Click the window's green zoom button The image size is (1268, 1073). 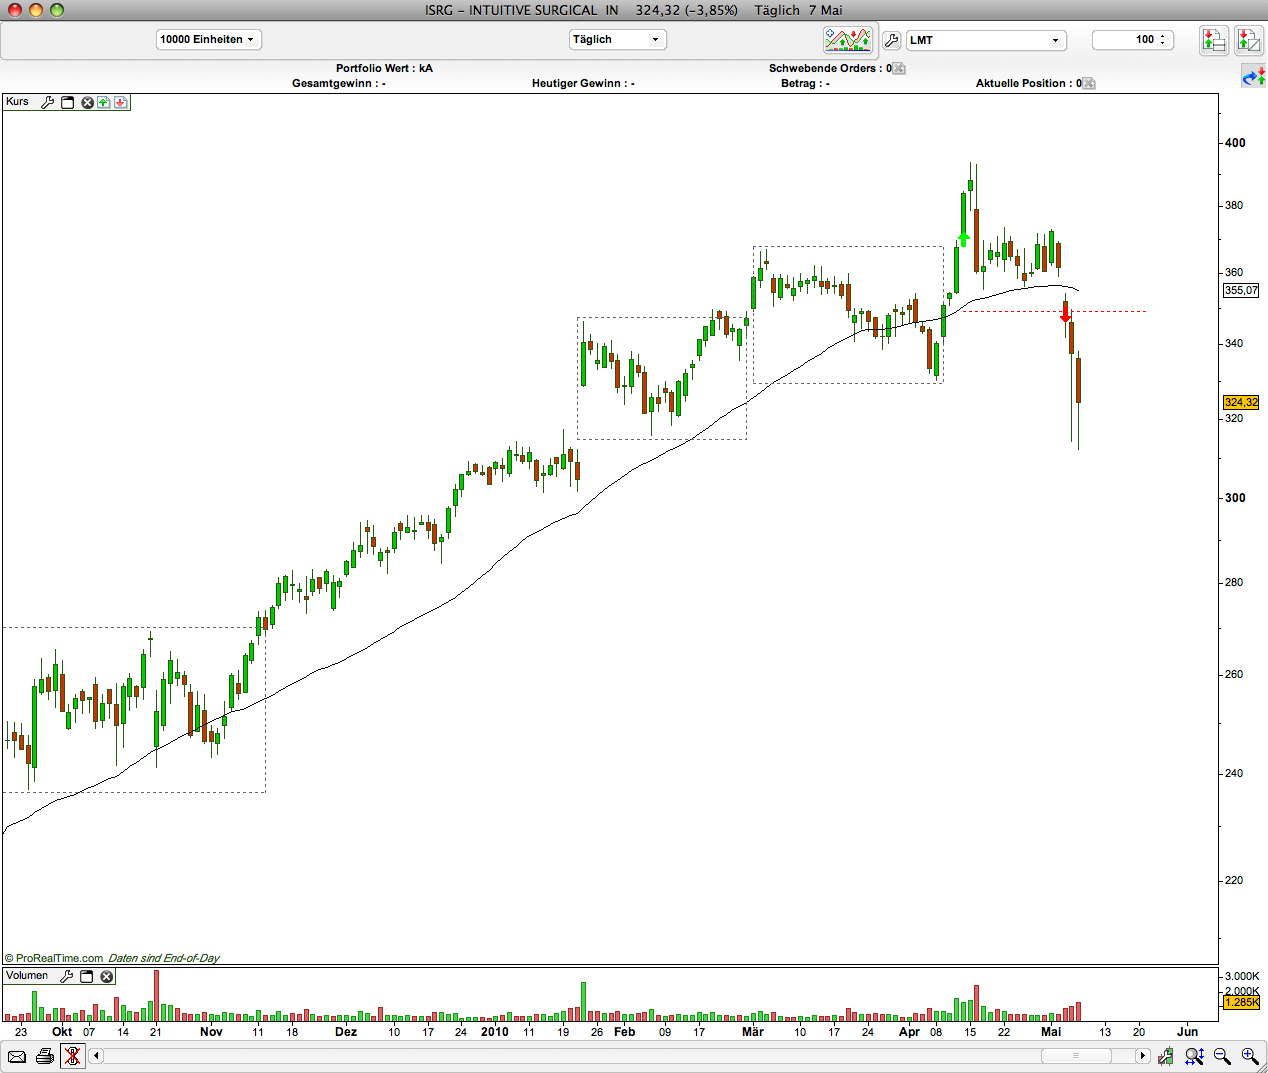pyautogui.click(x=57, y=10)
